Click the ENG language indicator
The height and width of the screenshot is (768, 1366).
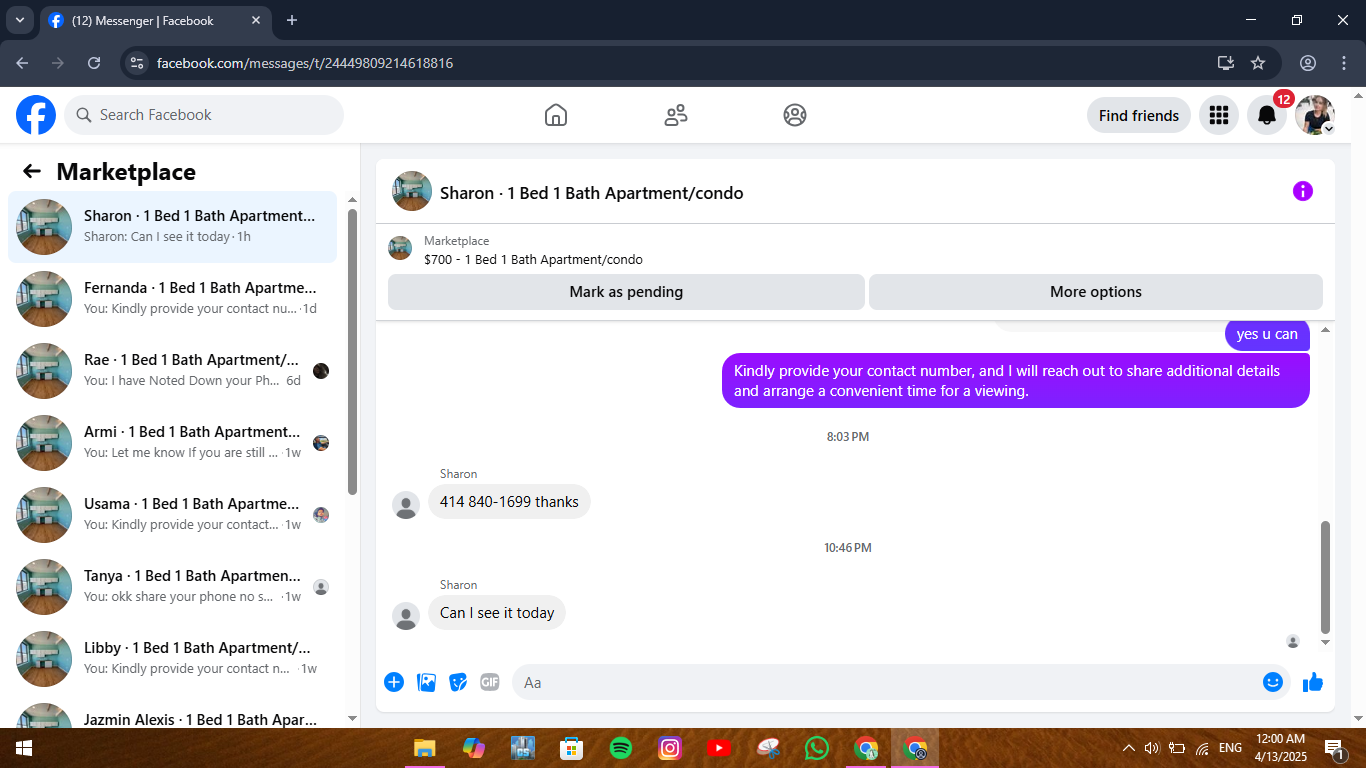click(1231, 748)
